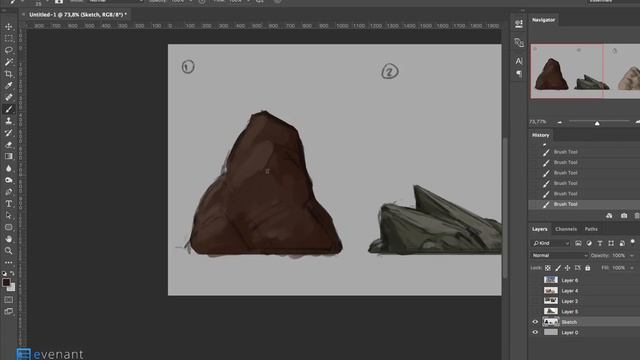This screenshot has width=640, height=360.
Task: Select the Path Selection tool
Action: (9, 216)
